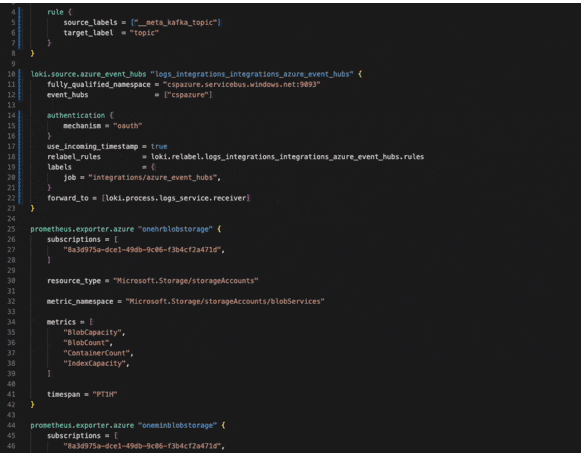Click "logs_integrations_integrations_azure_event_hubs" block label

[x=252, y=74]
